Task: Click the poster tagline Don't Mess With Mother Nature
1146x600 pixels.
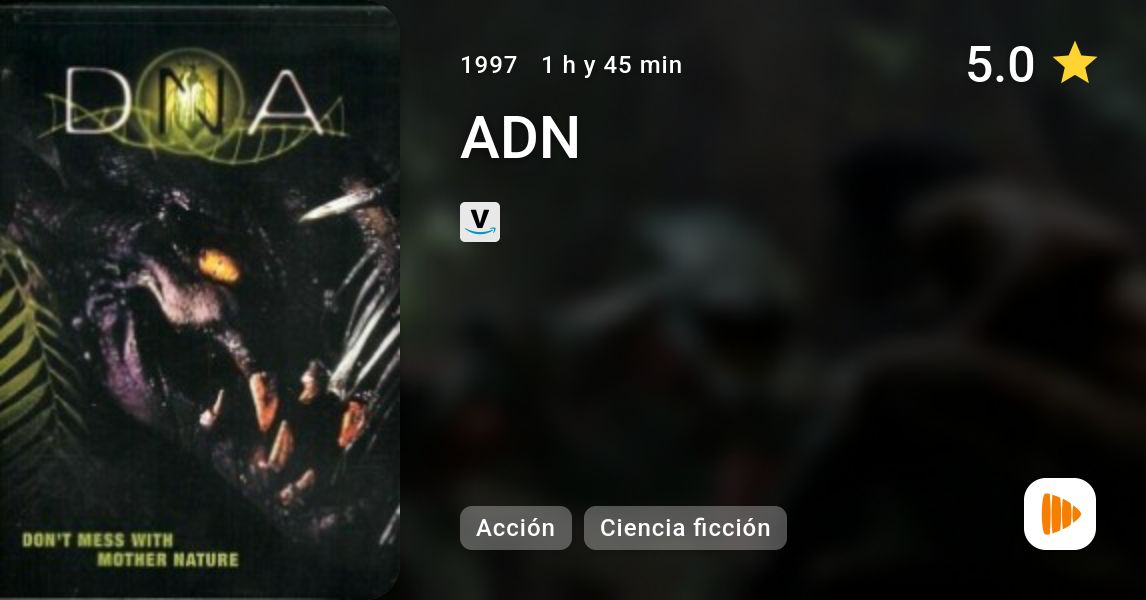Action: tap(131, 550)
